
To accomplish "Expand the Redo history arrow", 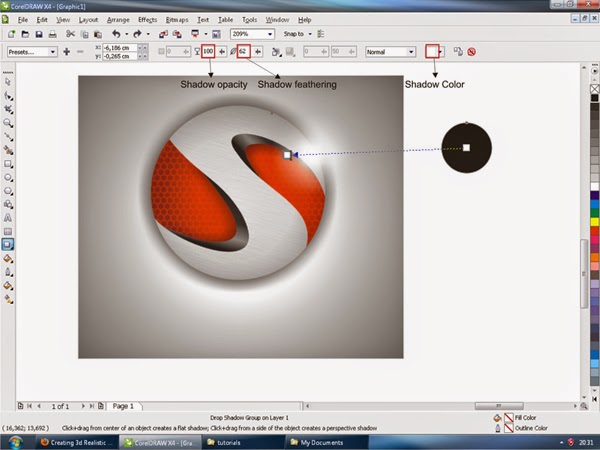I will click(148, 34).
